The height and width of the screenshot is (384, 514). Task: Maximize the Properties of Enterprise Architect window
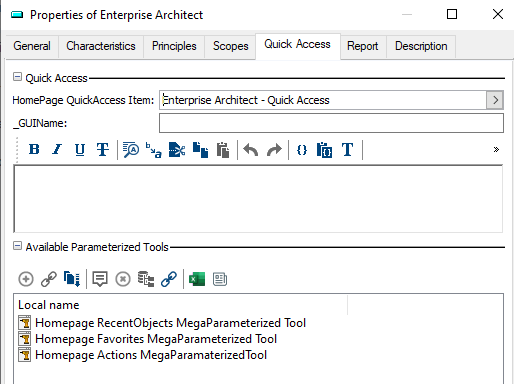point(452,14)
